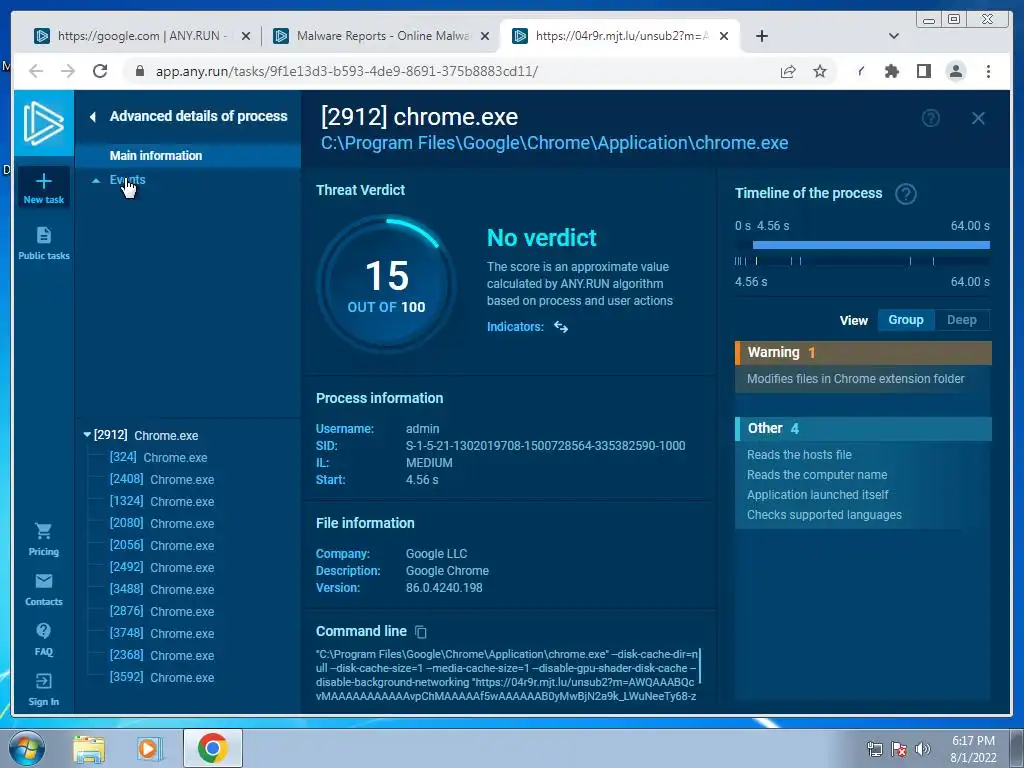This screenshot has height=768, width=1024.
Task: Open File Explorer from taskbar
Action: click(x=89, y=748)
